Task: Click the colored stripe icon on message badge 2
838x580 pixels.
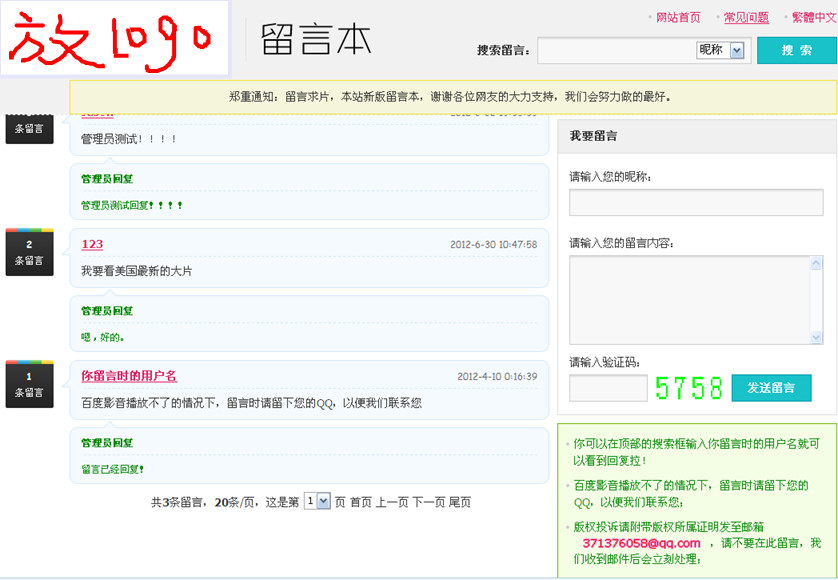Action: tap(30, 230)
